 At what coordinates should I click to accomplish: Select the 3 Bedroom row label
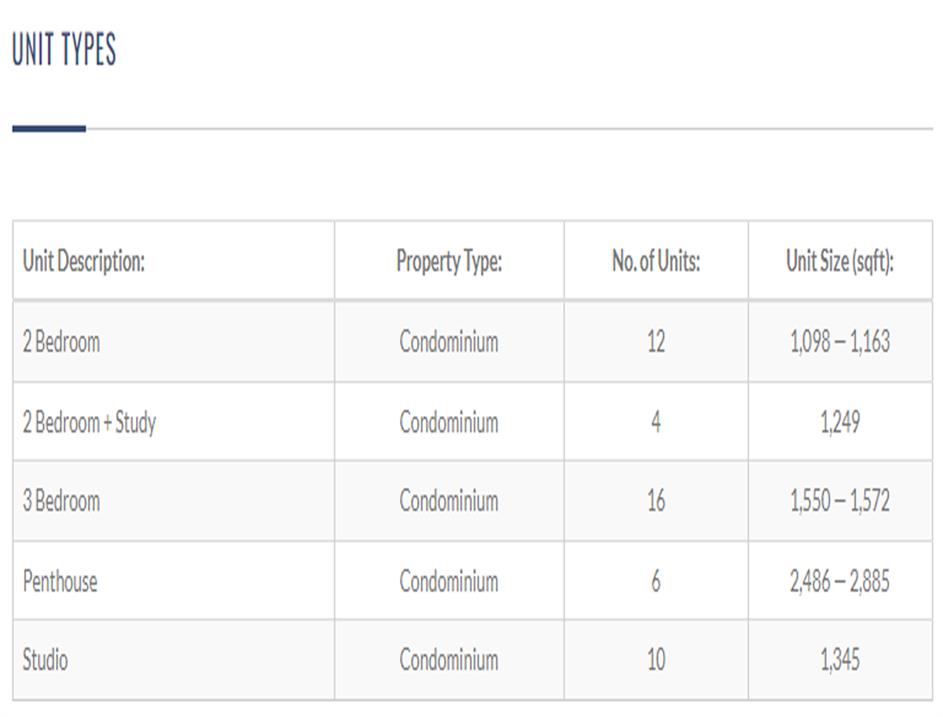click(62, 501)
